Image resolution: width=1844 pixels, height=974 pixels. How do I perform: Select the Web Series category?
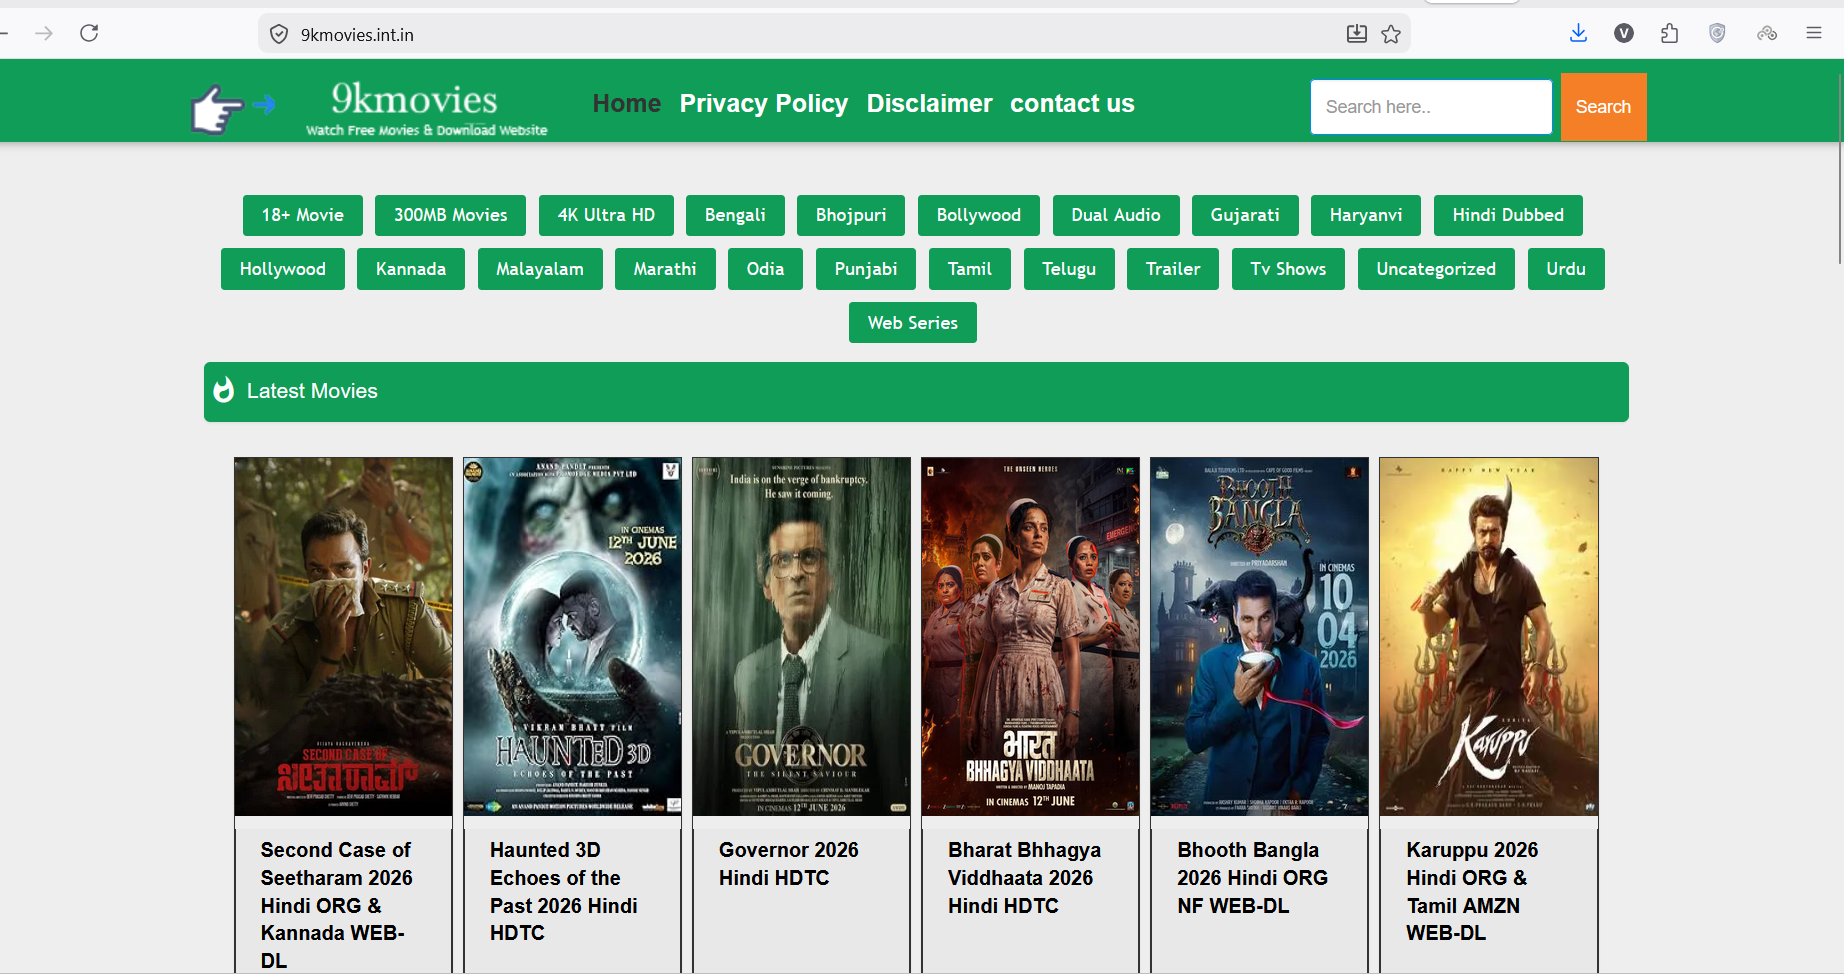pos(913,323)
